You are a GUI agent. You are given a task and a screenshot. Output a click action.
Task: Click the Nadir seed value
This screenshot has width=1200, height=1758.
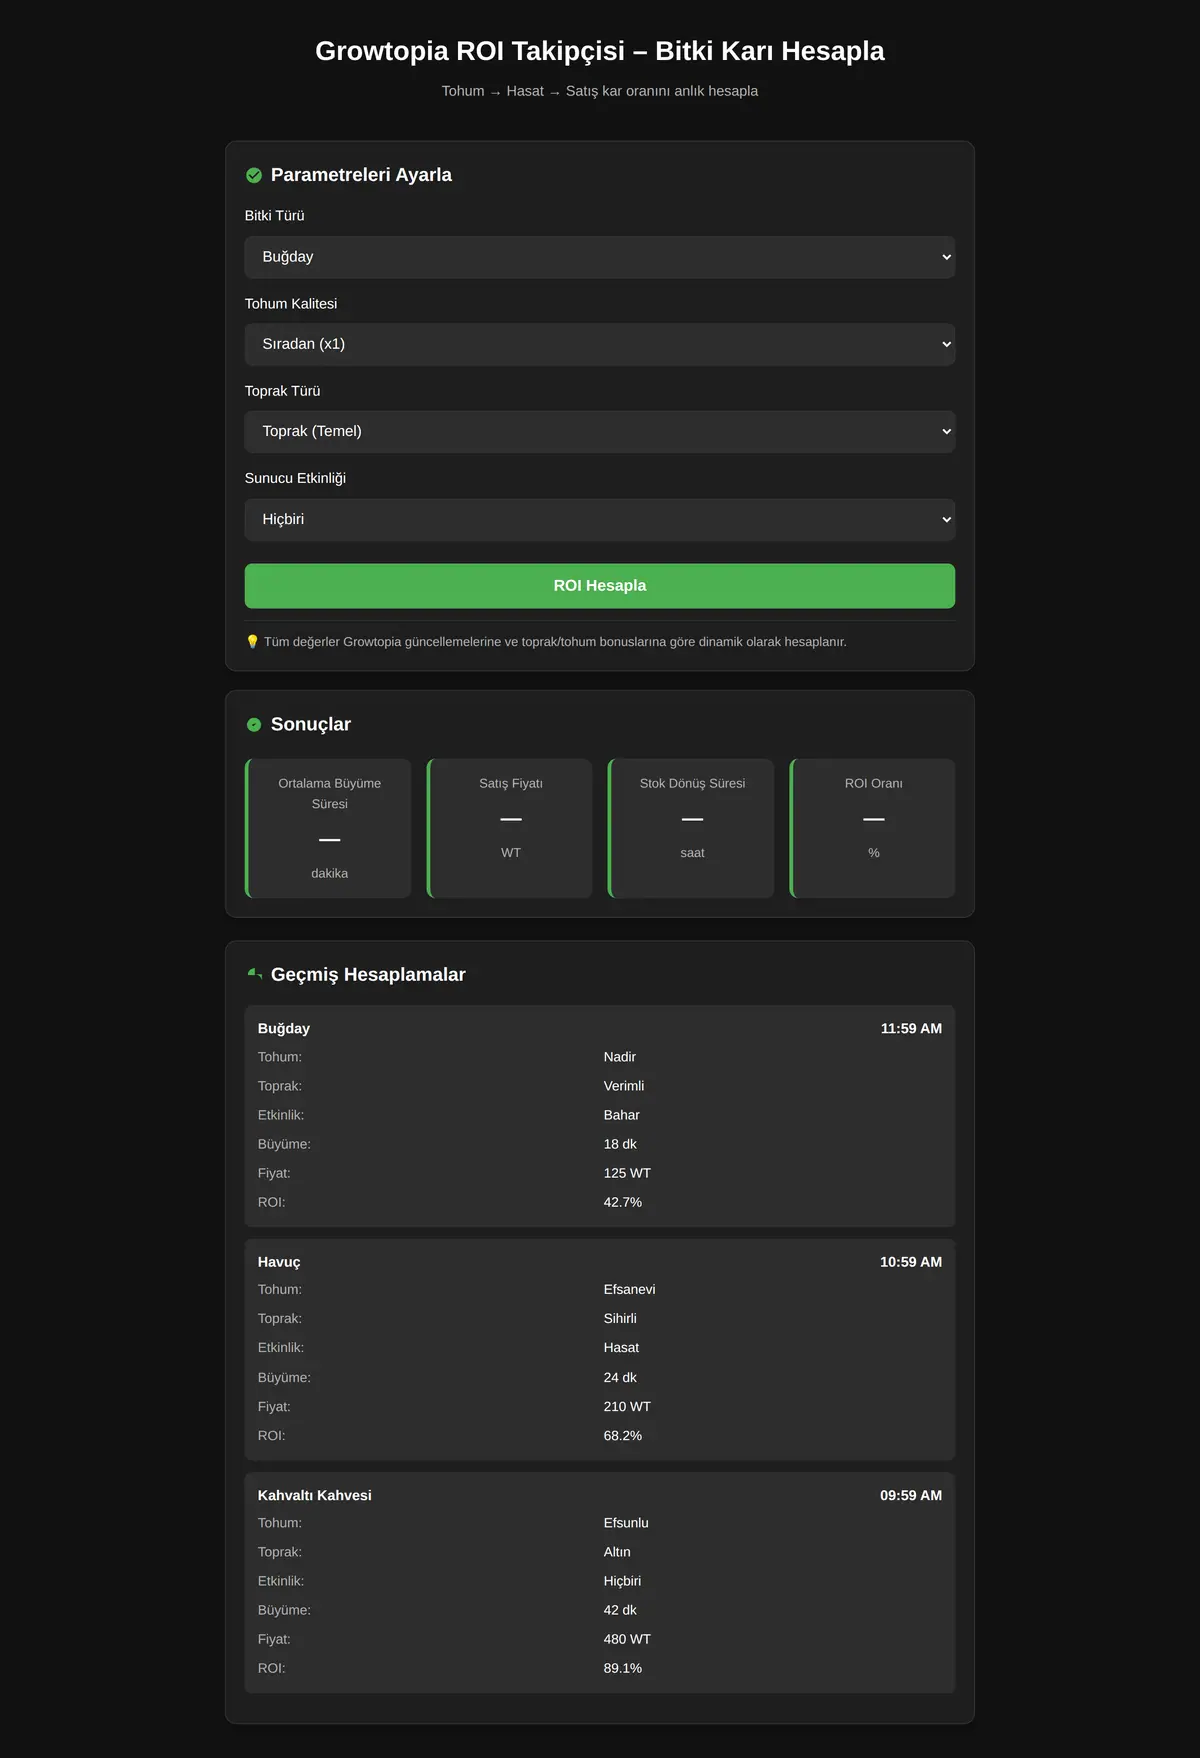(x=620, y=1057)
